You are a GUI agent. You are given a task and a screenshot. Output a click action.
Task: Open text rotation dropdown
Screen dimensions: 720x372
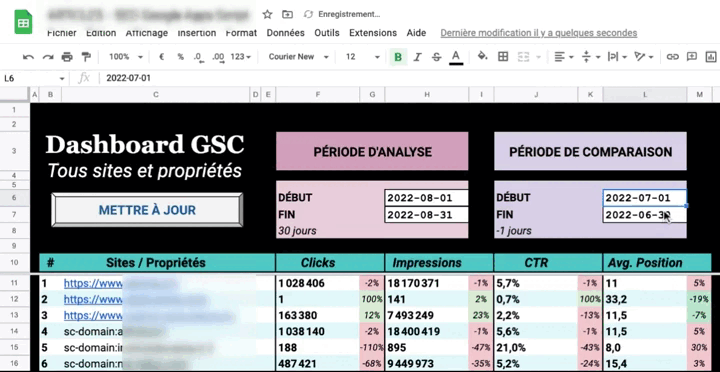pos(644,56)
